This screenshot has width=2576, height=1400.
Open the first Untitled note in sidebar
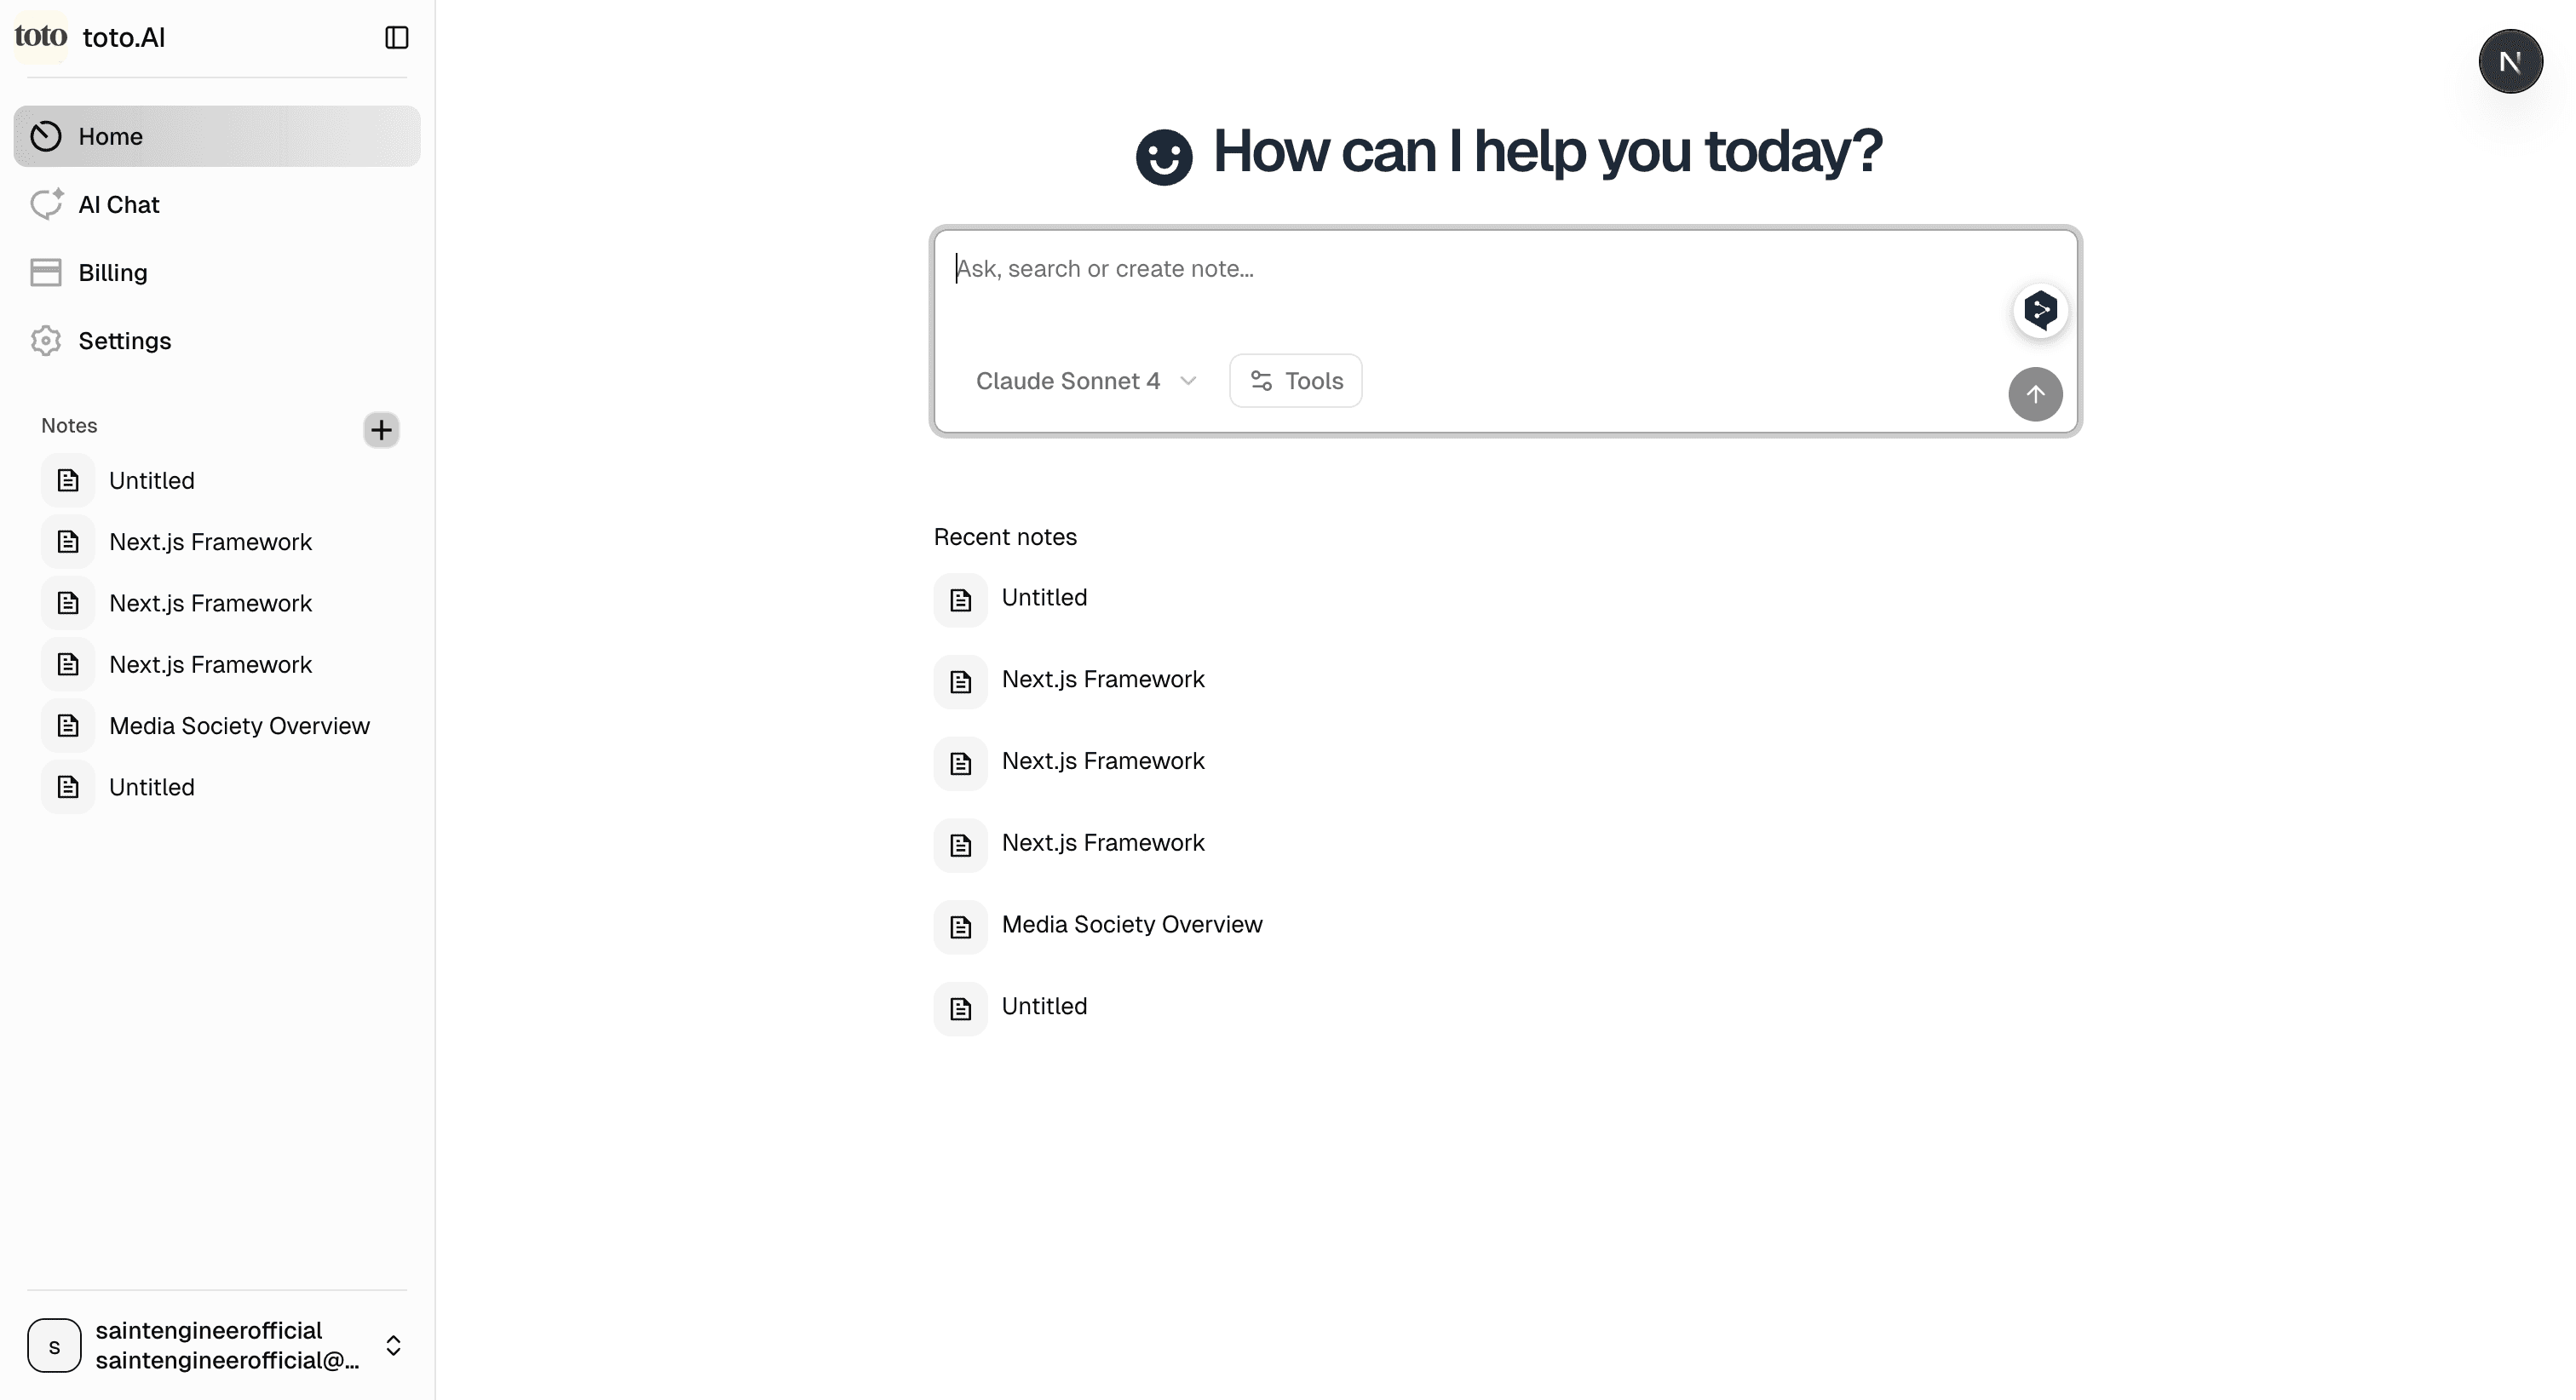pos(151,480)
